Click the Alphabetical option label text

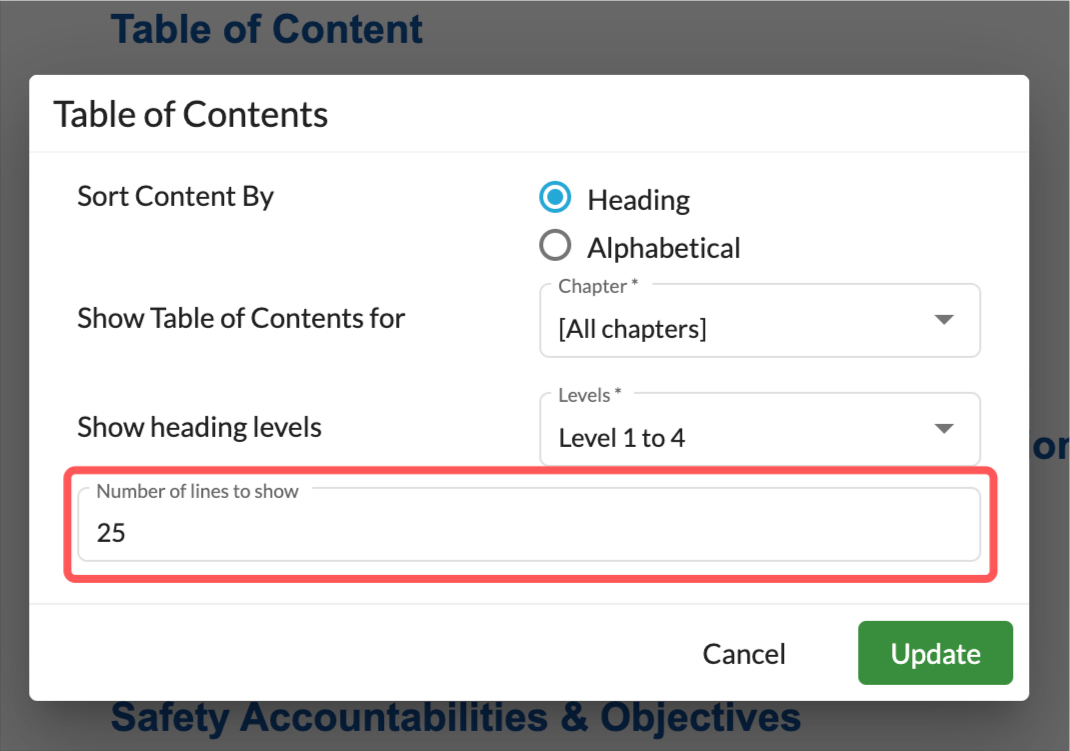(x=664, y=248)
